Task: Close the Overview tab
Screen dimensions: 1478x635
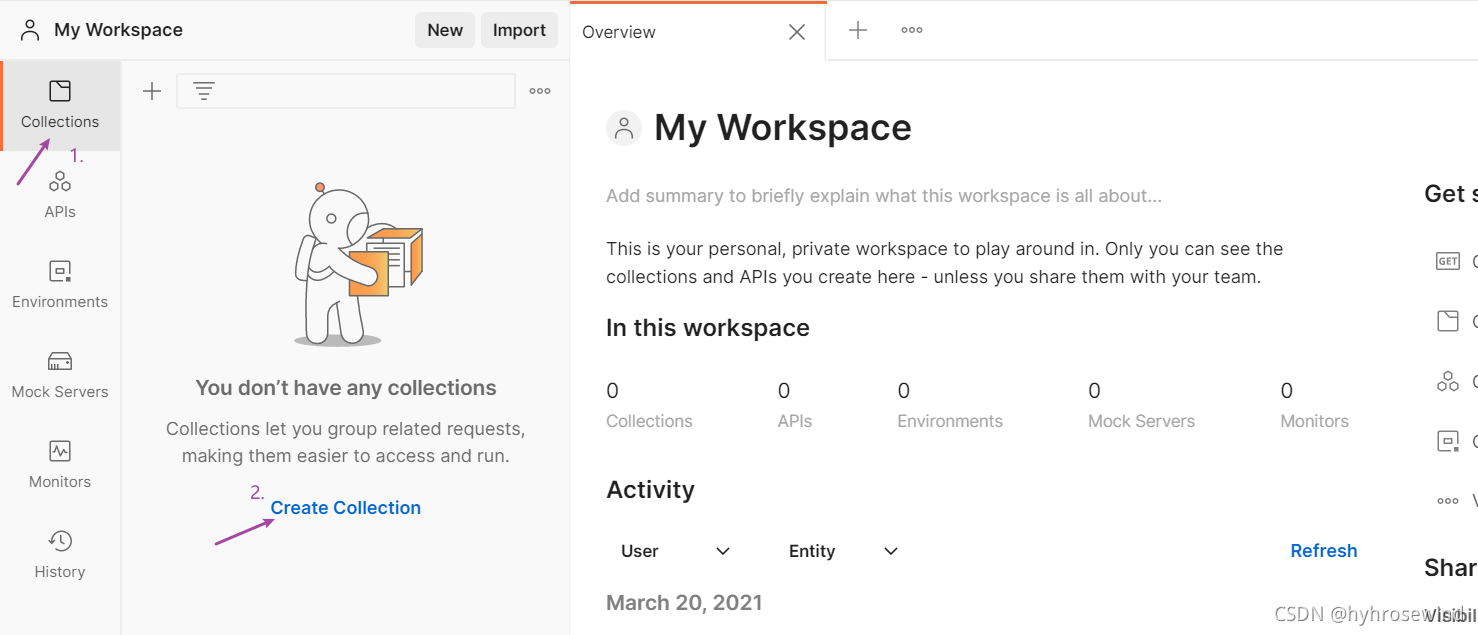Action: [797, 32]
